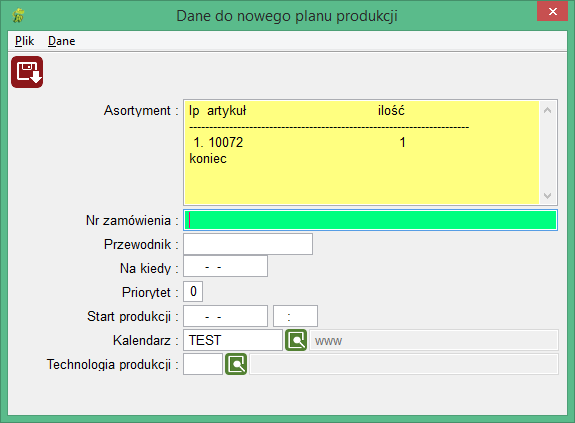Viewport: 575px width, 423px height.
Task: Click scroll up arrow in Asortyment list
Action: coord(547,110)
